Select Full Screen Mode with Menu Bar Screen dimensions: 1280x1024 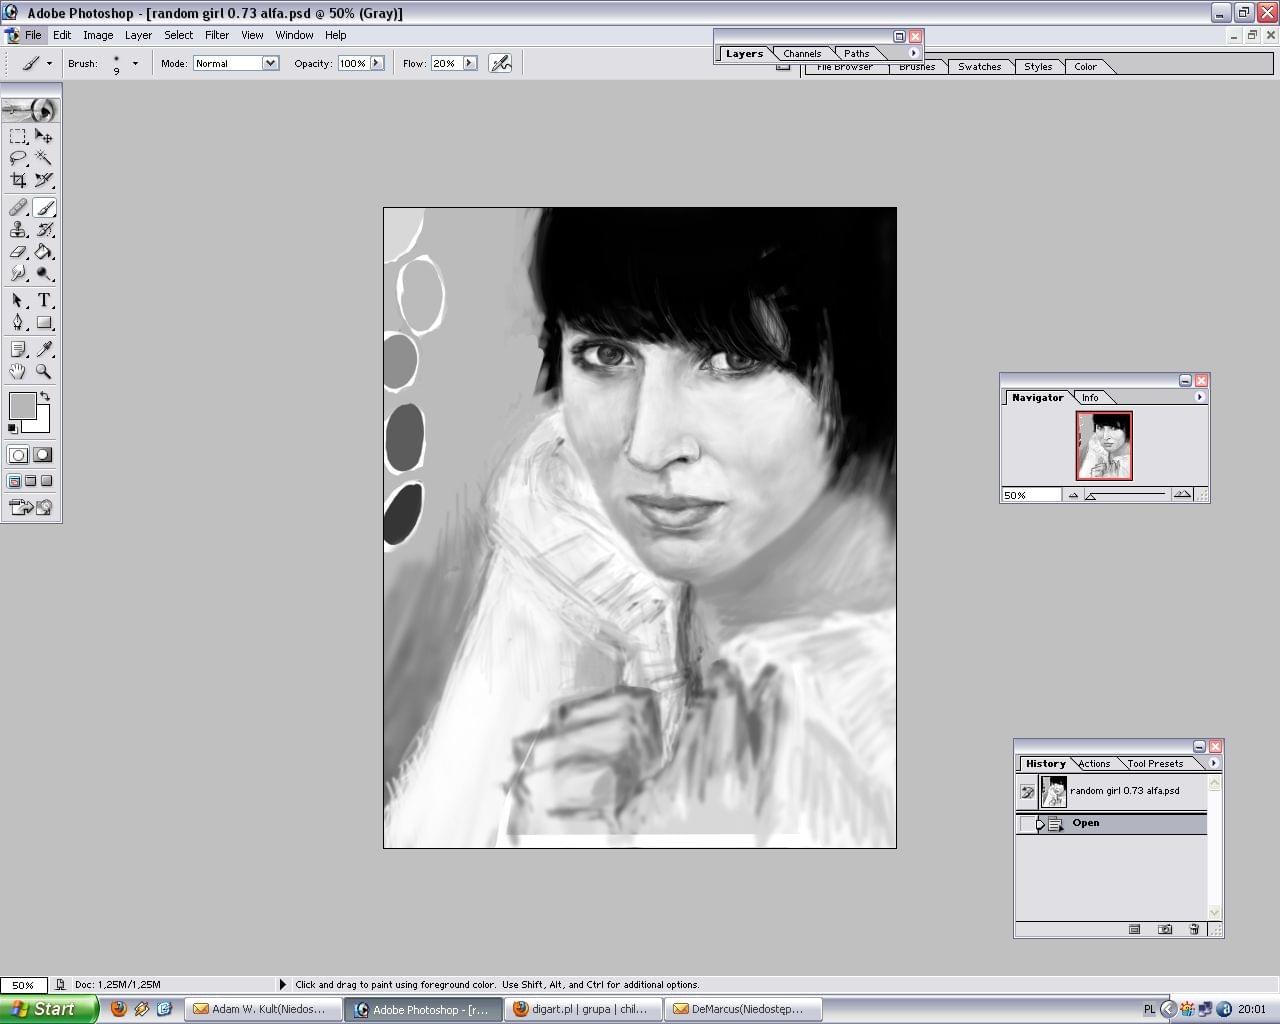tap(30, 481)
